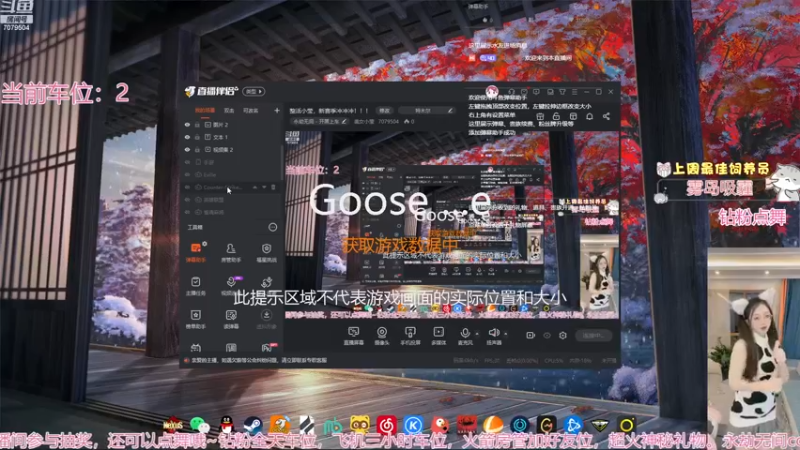This screenshot has width=800, height=450.
Task: Edit the 永劫无间 game category tag
Action: pyautogui.click(x=320, y=121)
